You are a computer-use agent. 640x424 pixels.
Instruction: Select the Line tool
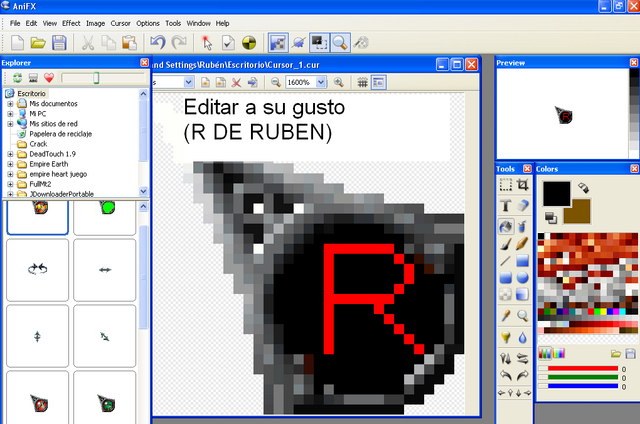506,260
